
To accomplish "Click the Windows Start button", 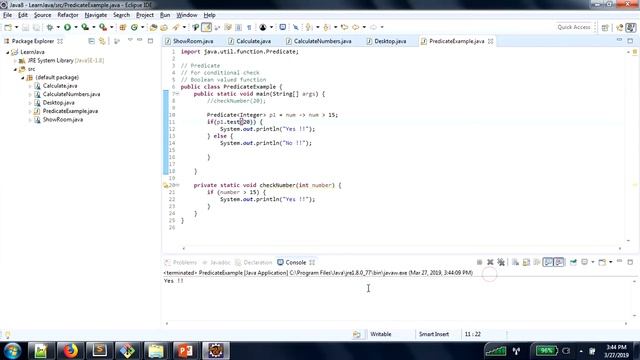I will click(x=12, y=351).
